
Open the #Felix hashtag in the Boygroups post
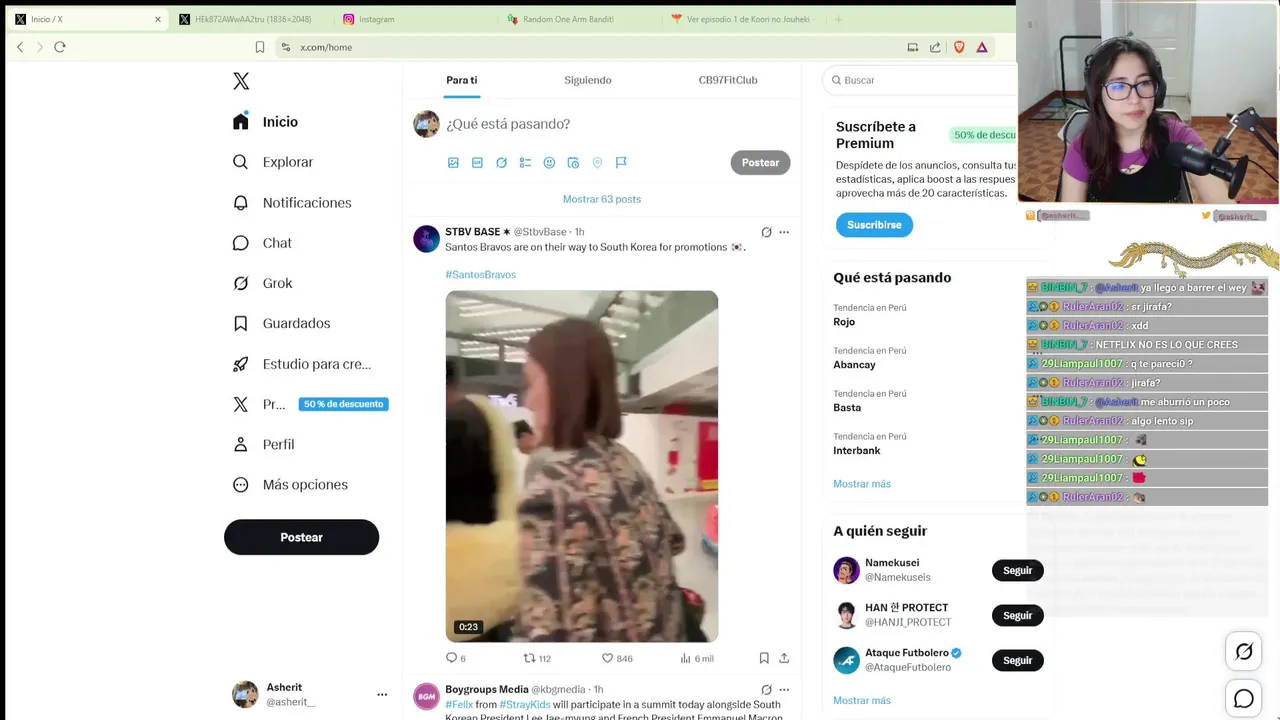tap(459, 704)
